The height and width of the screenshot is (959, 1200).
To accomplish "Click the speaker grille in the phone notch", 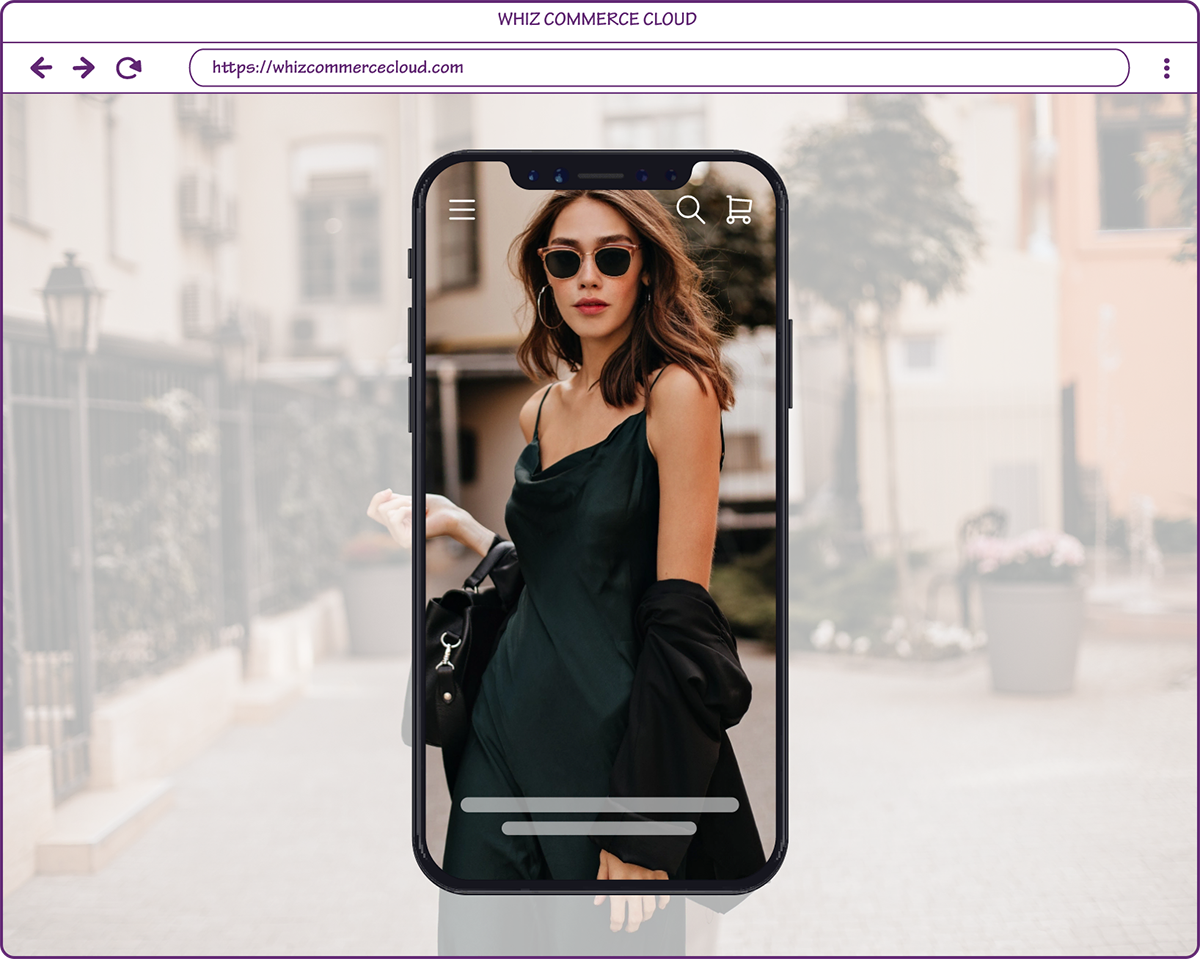I will click(x=600, y=176).
